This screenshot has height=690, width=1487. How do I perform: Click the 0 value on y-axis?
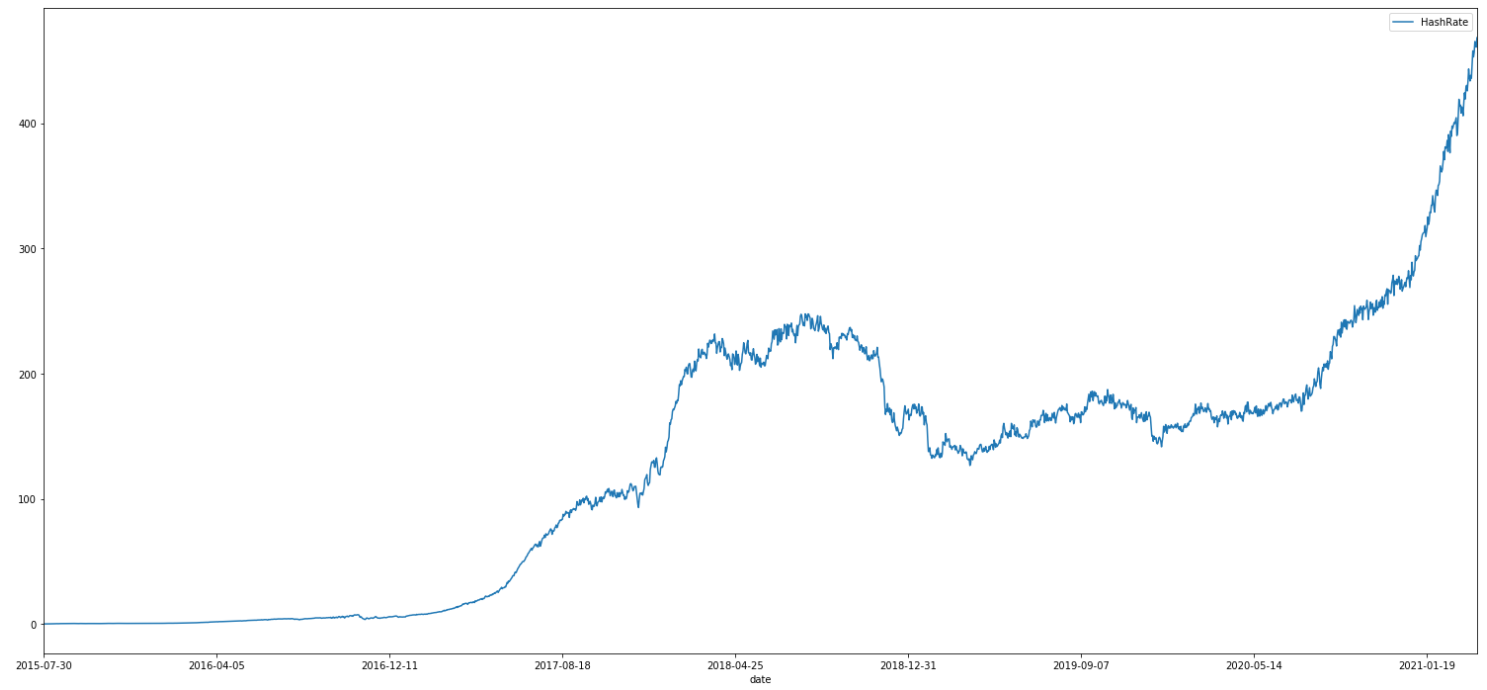[32, 625]
